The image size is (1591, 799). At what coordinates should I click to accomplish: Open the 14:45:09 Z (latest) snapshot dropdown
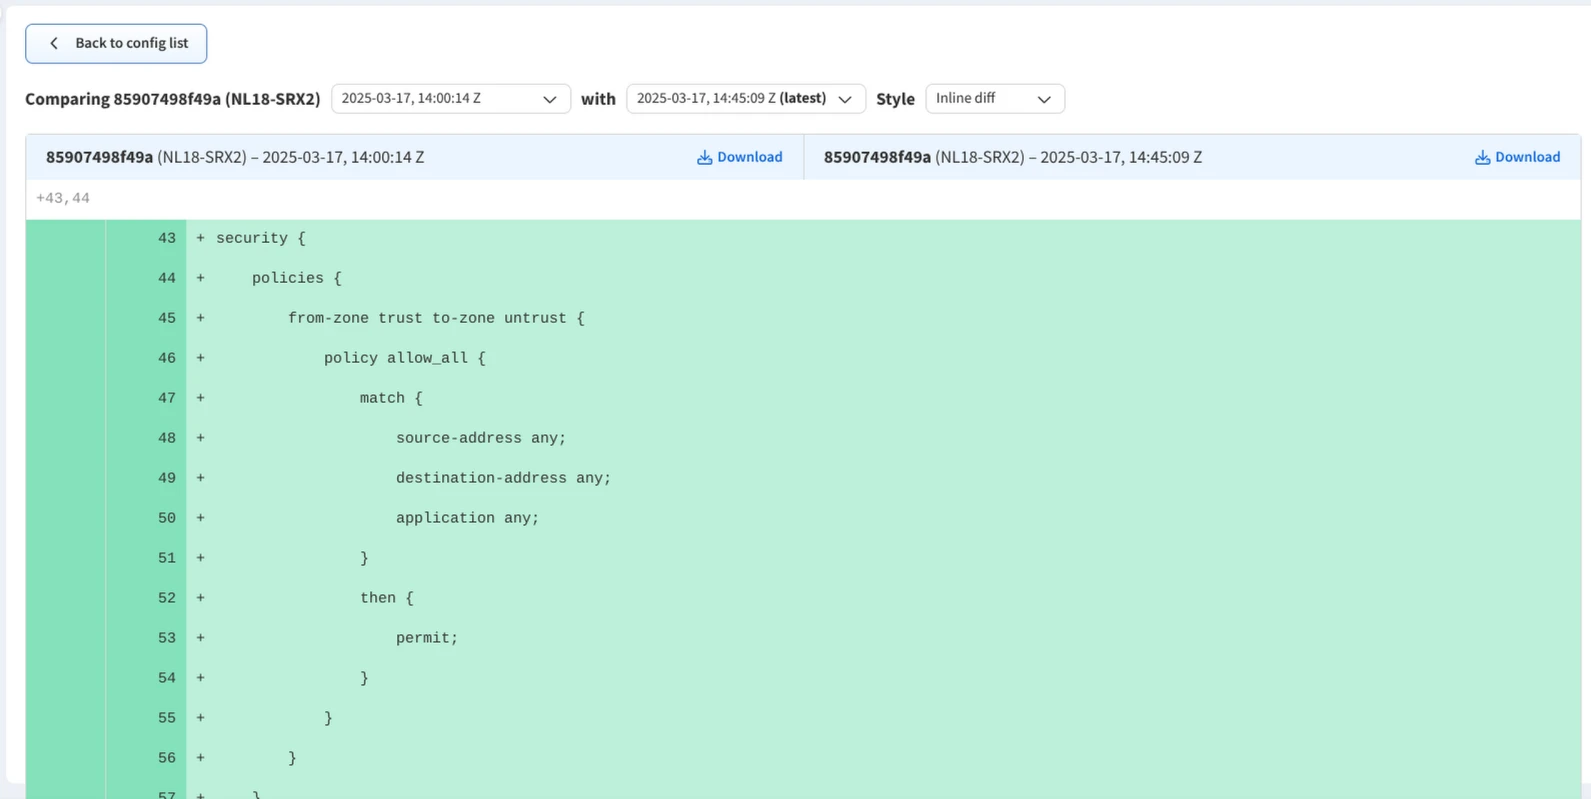(745, 98)
